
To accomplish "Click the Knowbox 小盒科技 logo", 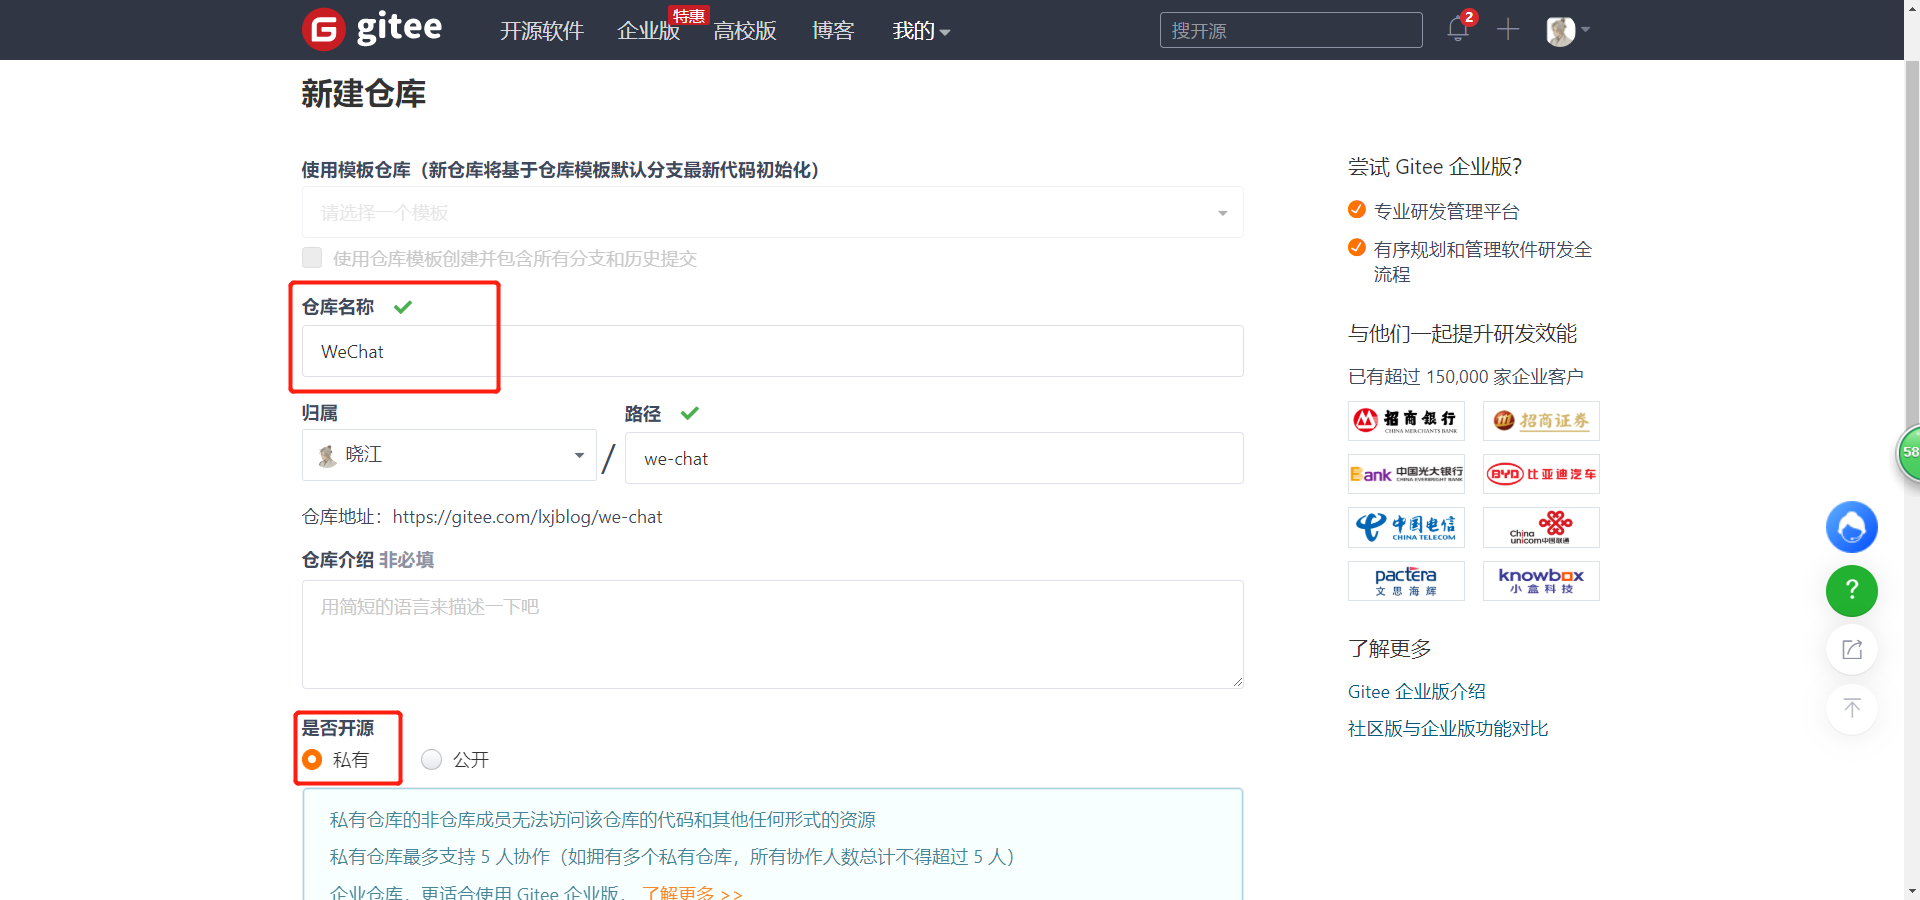I will coord(1541,581).
